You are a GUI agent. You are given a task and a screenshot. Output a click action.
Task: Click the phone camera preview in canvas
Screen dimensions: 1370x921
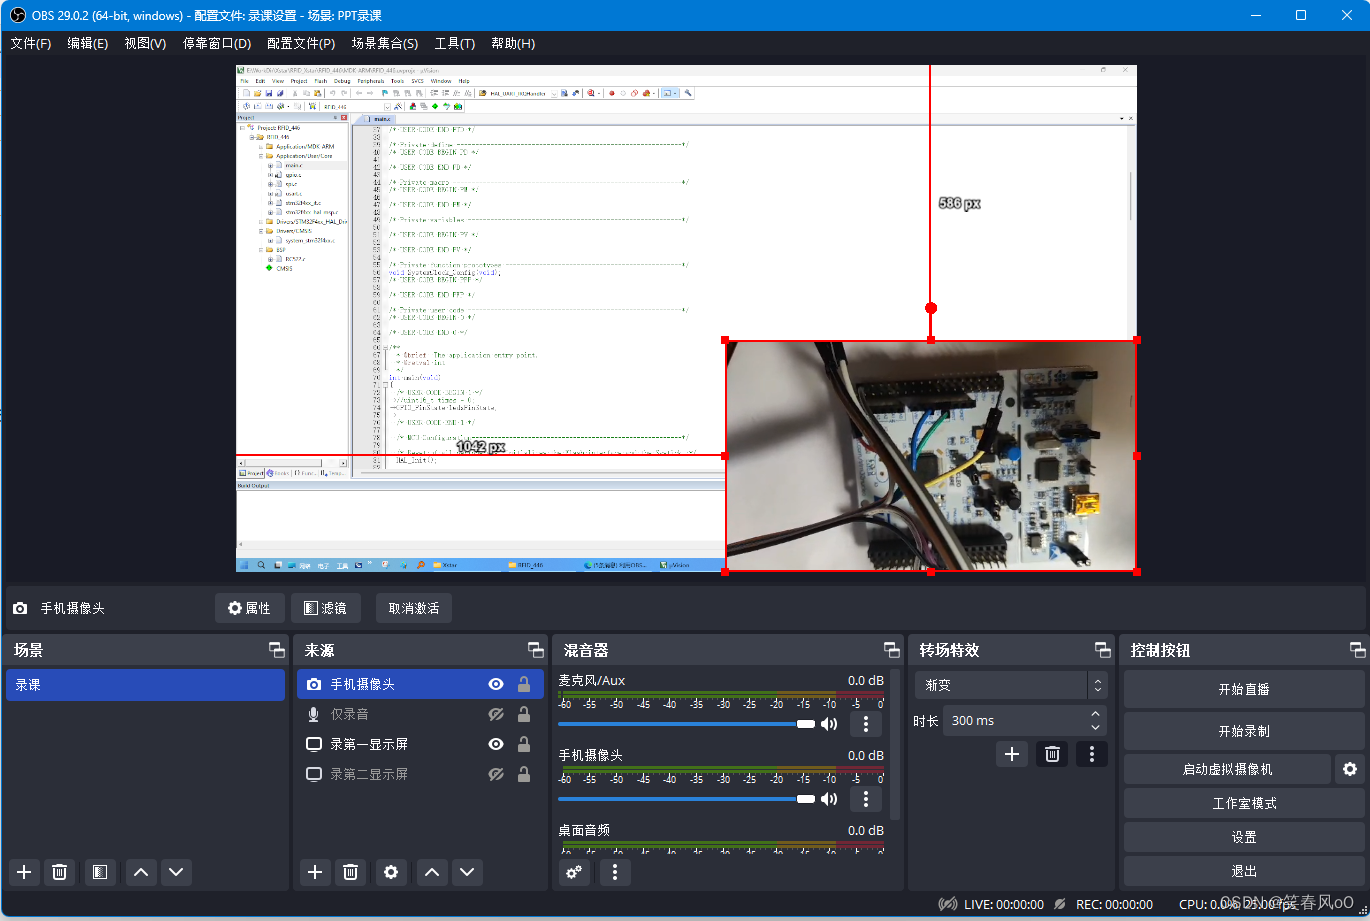pos(931,456)
